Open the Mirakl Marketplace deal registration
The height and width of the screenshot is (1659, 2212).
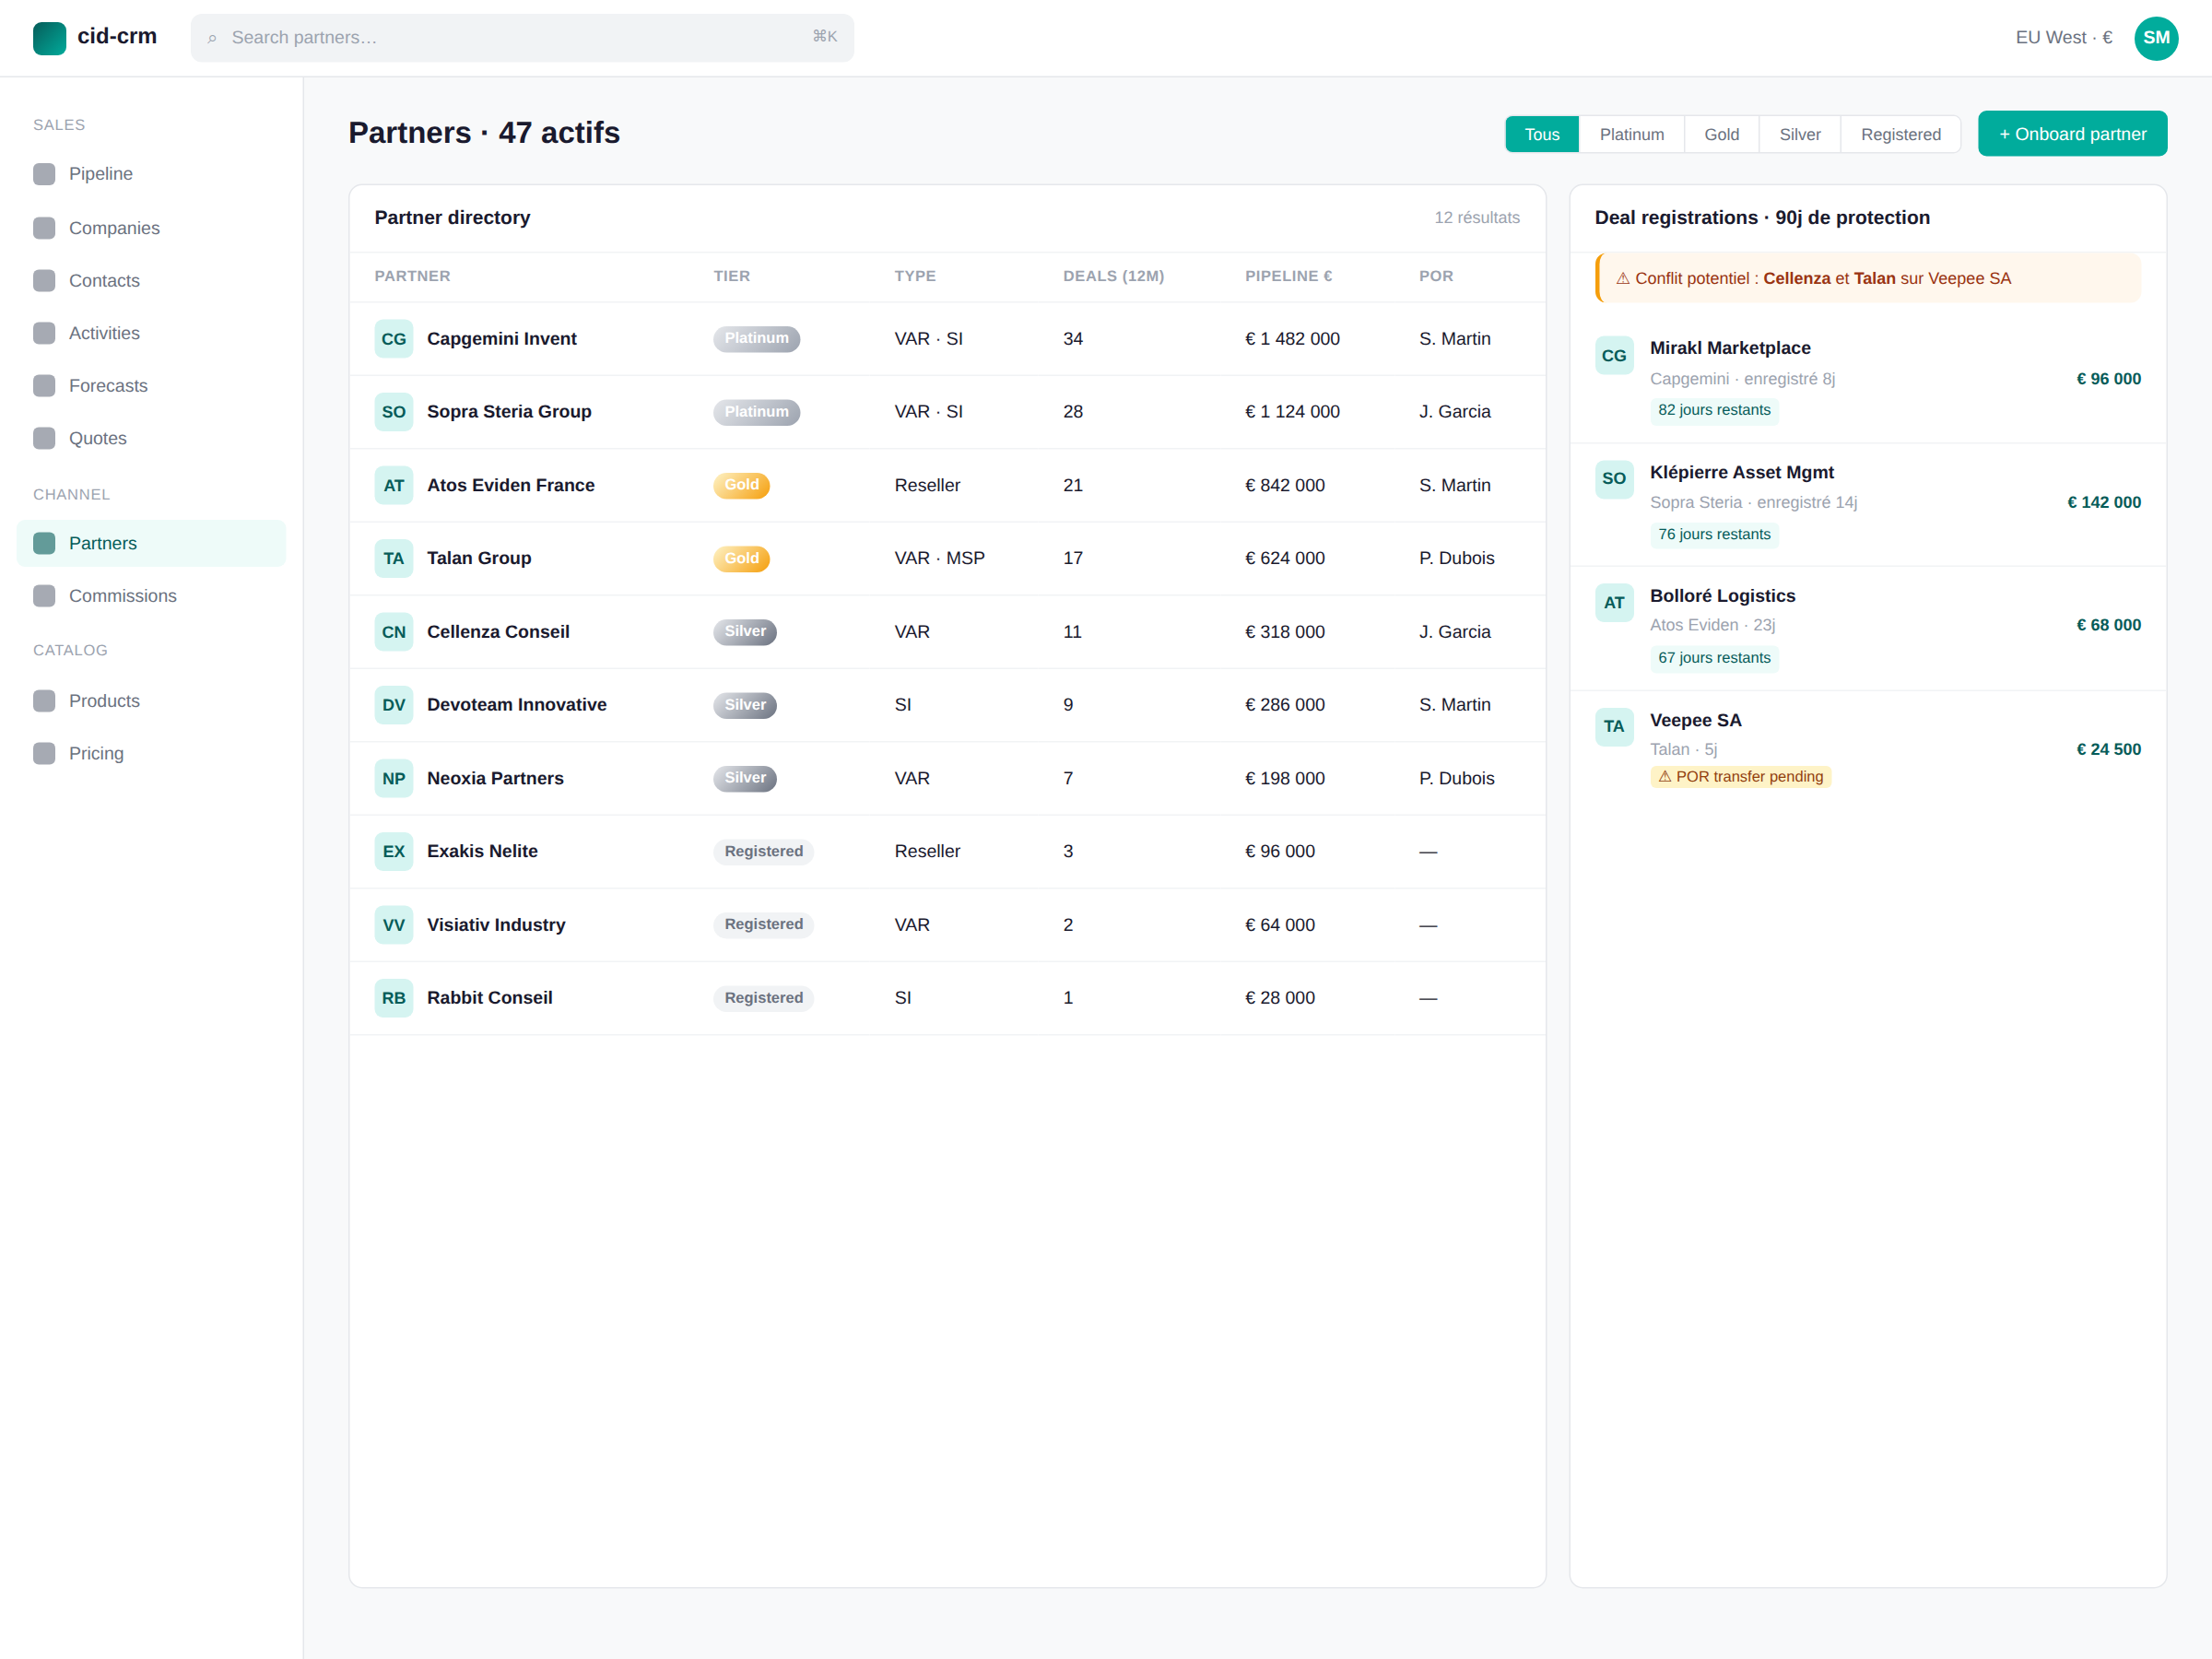(x=1867, y=380)
